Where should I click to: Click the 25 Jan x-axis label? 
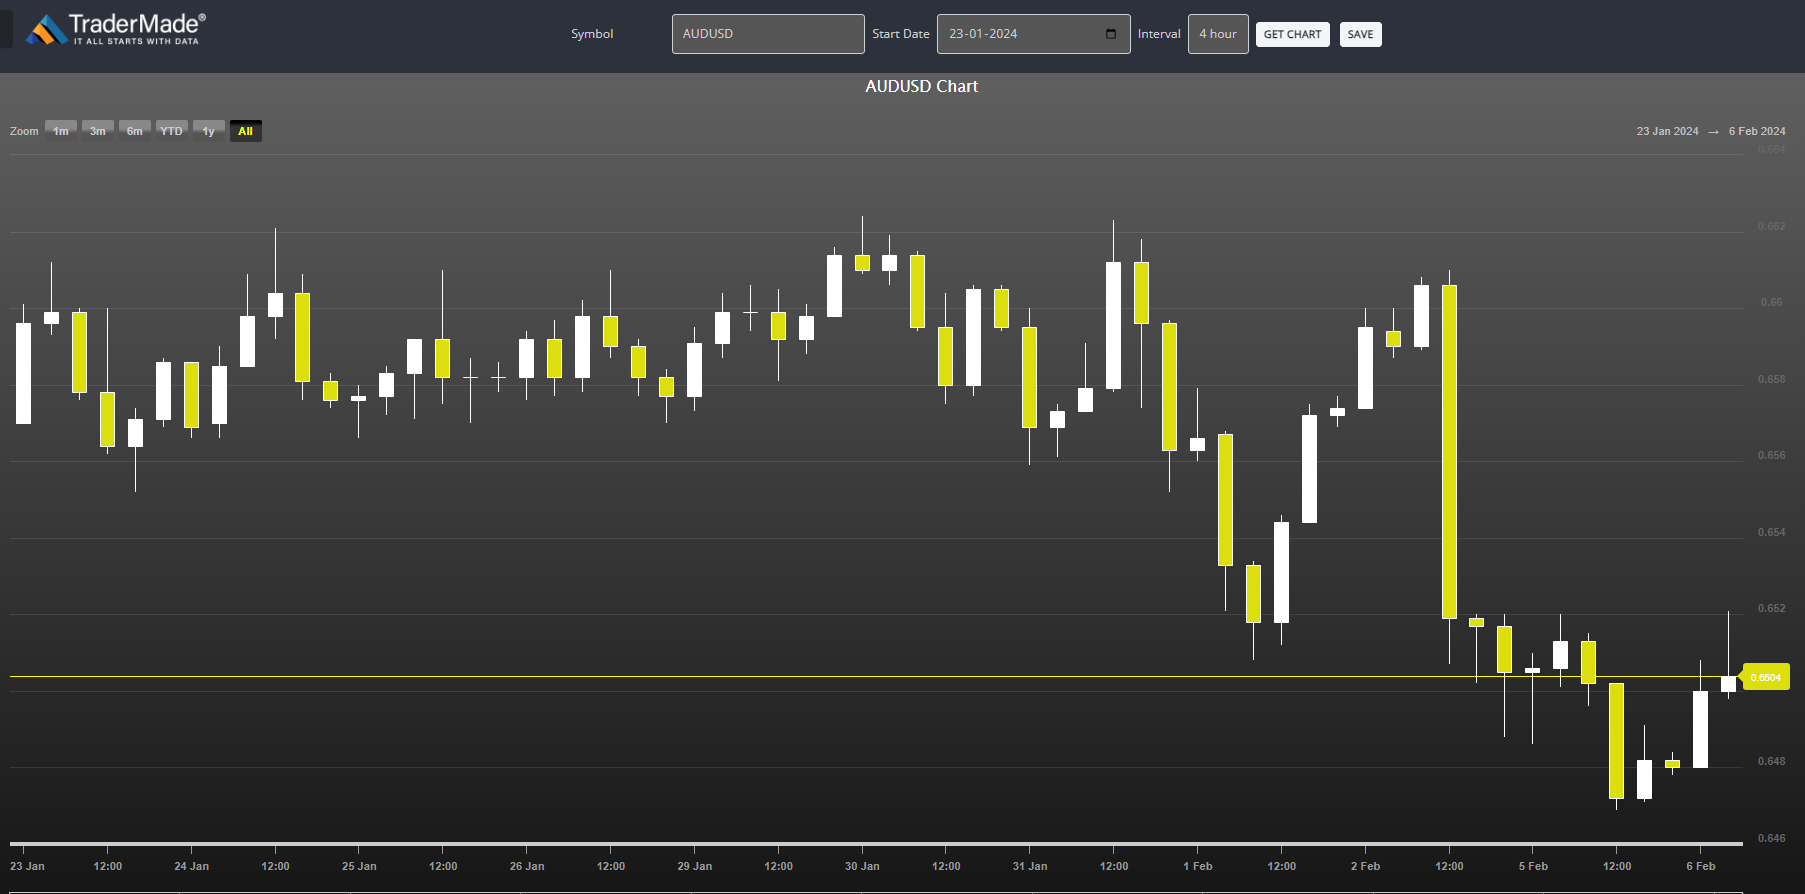click(x=359, y=866)
